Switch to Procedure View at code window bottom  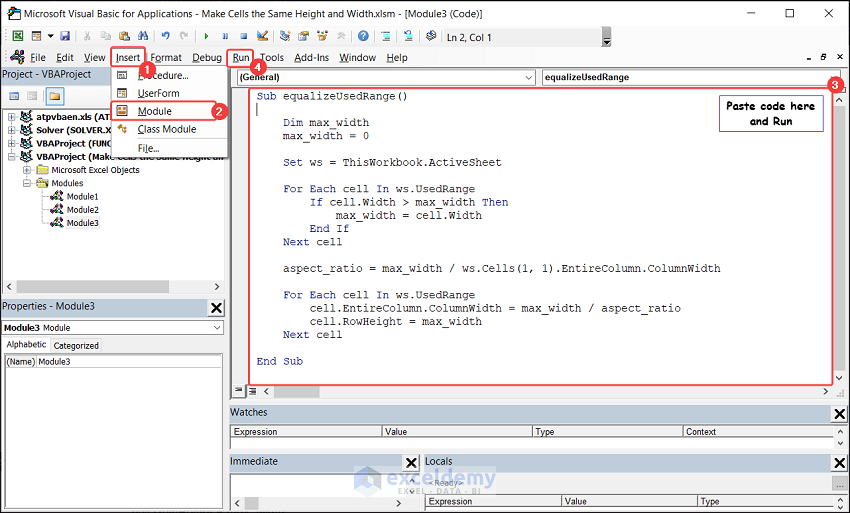[x=239, y=390]
